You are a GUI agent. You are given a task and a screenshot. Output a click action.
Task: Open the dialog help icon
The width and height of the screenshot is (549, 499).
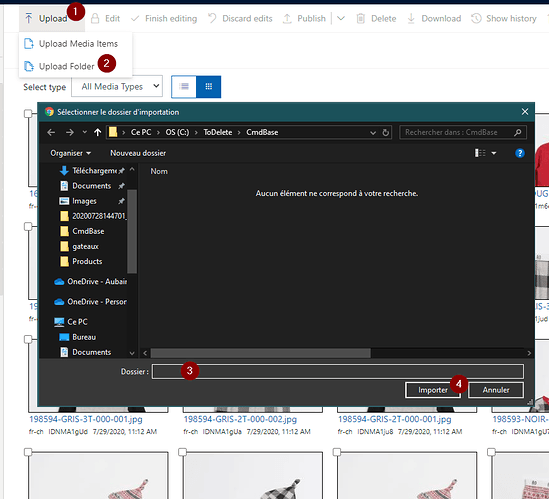click(x=520, y=153)
